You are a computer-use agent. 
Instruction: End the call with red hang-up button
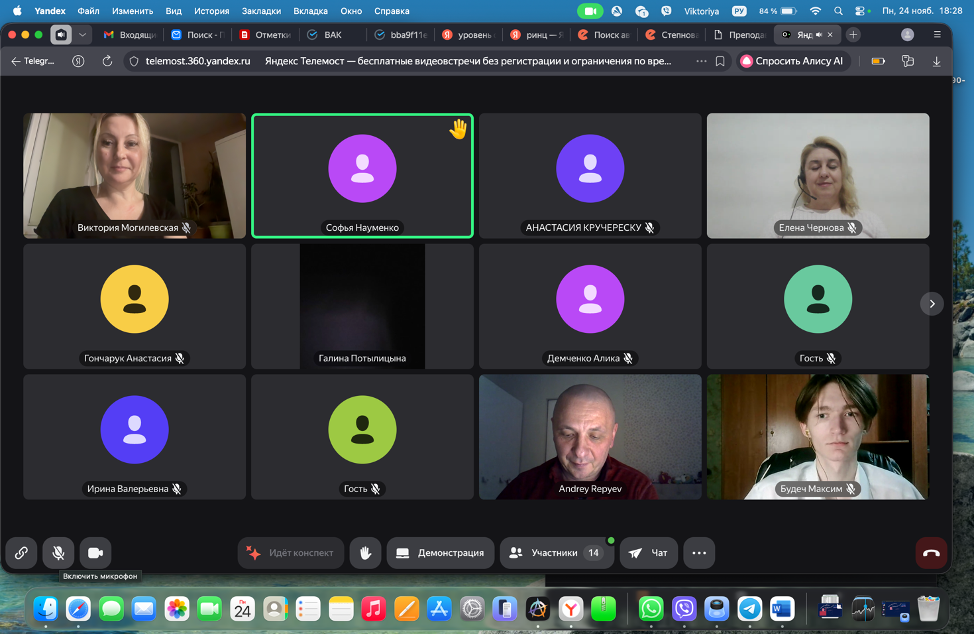(x=931, y=552)
